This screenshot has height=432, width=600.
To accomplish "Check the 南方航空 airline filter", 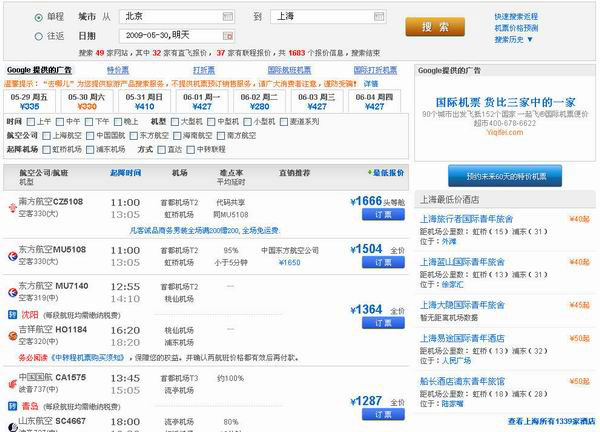I will point(221,136).
